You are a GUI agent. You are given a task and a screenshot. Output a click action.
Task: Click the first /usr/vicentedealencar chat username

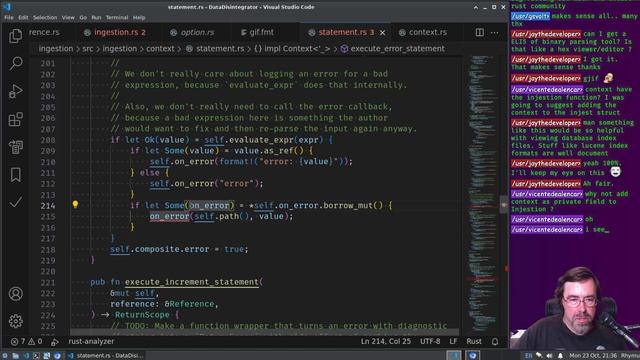coord(547,89)
